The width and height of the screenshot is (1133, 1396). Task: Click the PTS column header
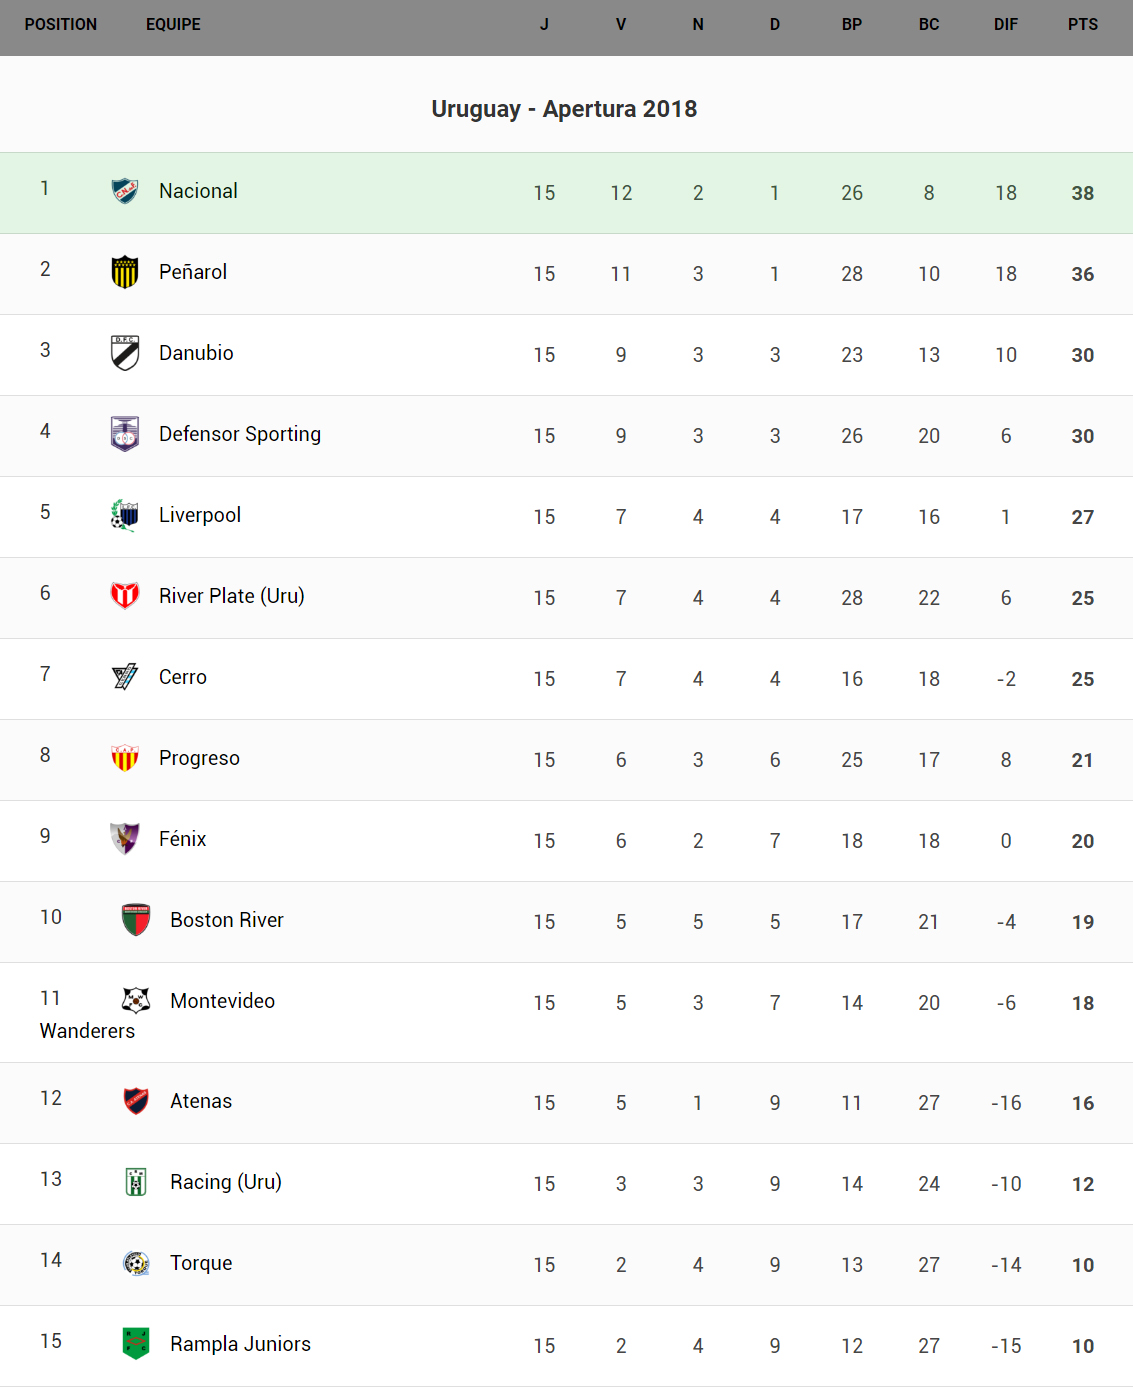click(x=1082, y=24)
